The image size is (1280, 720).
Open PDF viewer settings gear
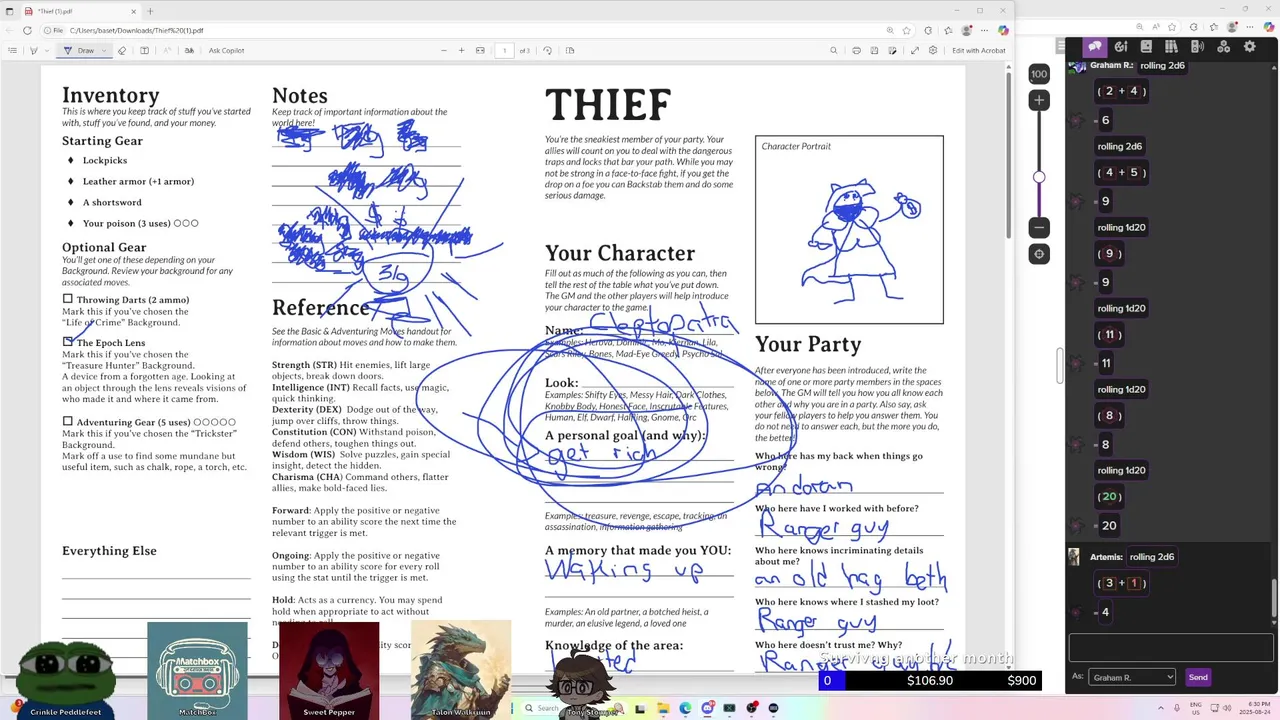tap(933, 50)
